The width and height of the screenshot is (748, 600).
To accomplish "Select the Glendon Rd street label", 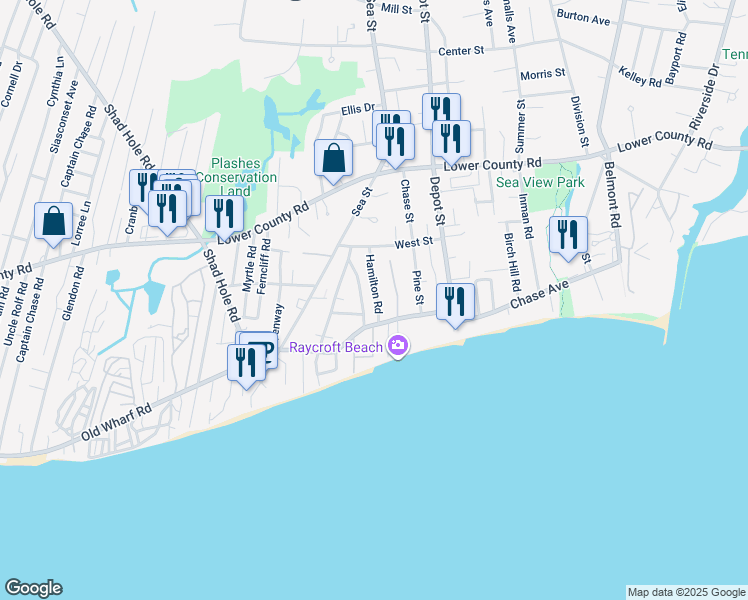I will [73, 293].
